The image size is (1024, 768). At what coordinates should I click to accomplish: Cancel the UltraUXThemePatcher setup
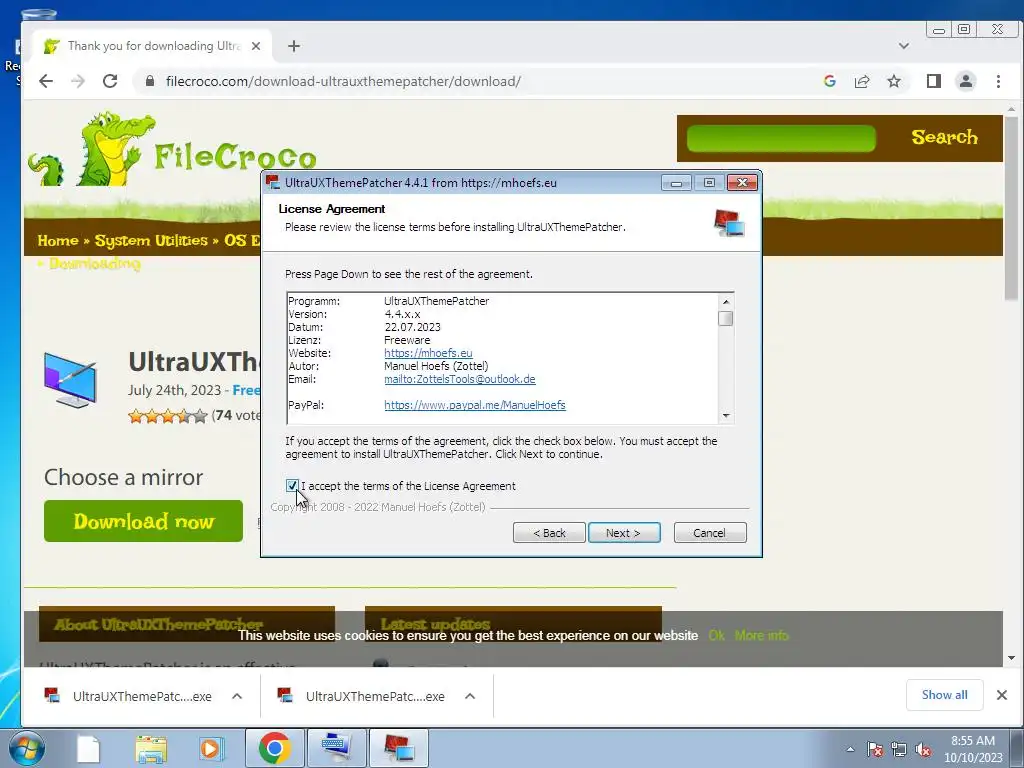(x=710, y=533)
